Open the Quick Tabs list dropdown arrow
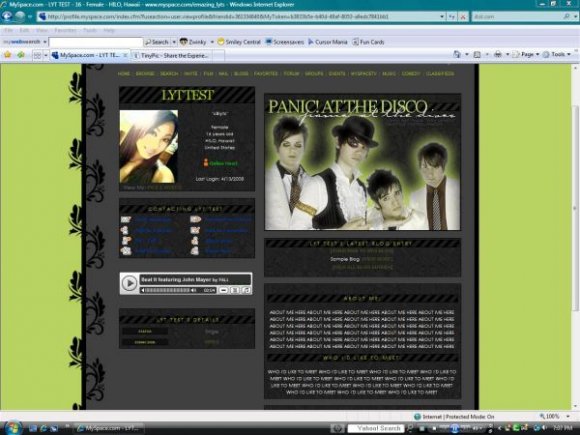 pyautogui.click(x=46, y=55)
